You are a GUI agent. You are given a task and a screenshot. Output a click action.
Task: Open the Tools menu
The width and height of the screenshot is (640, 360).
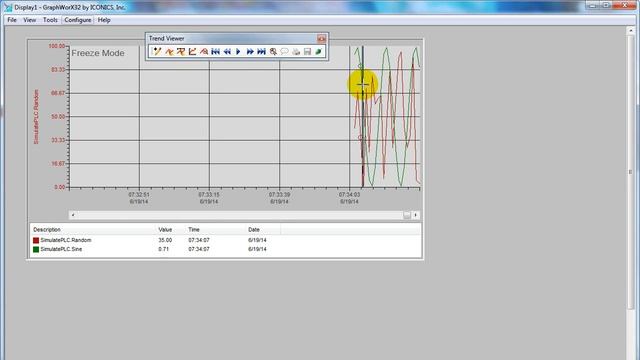pyautogui.click(x=50, y=20)
